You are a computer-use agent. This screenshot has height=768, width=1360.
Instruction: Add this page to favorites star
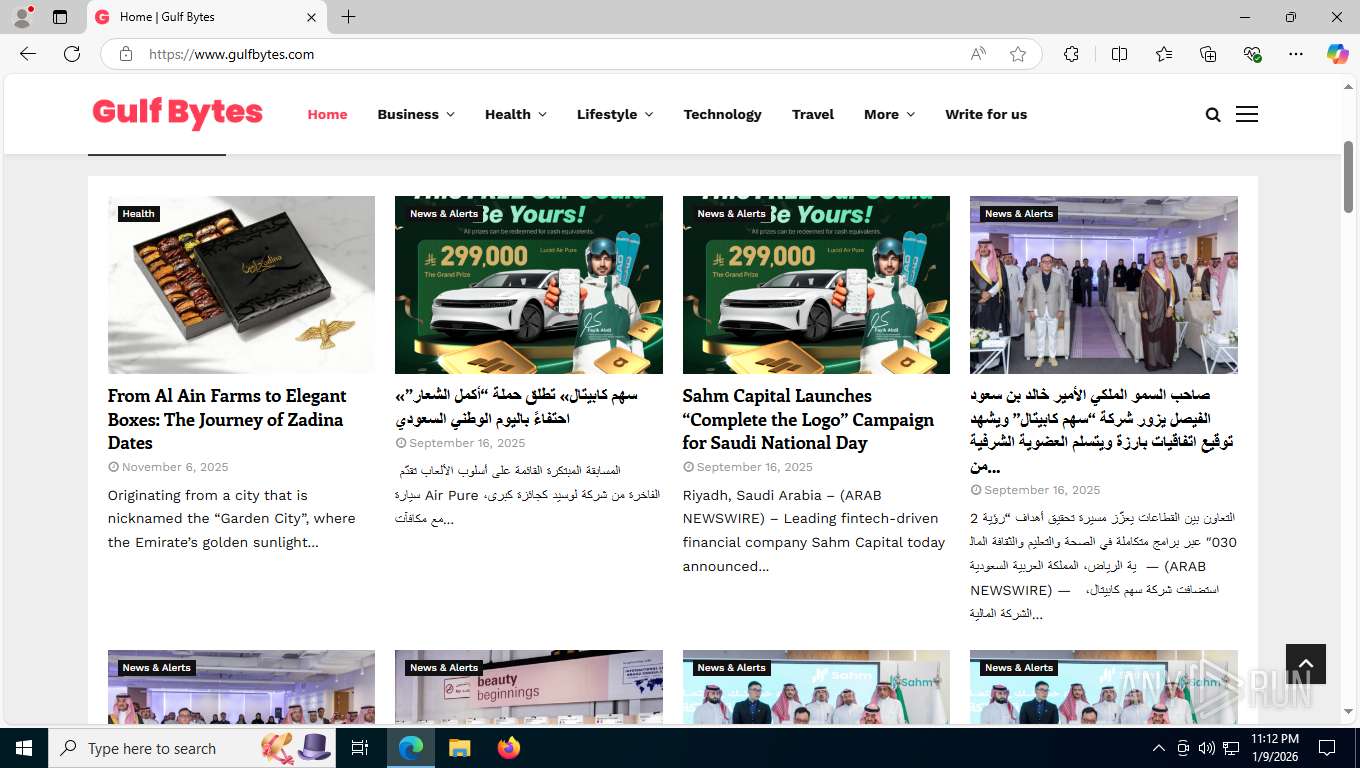pyautogui.click(x=1018, y=54)
